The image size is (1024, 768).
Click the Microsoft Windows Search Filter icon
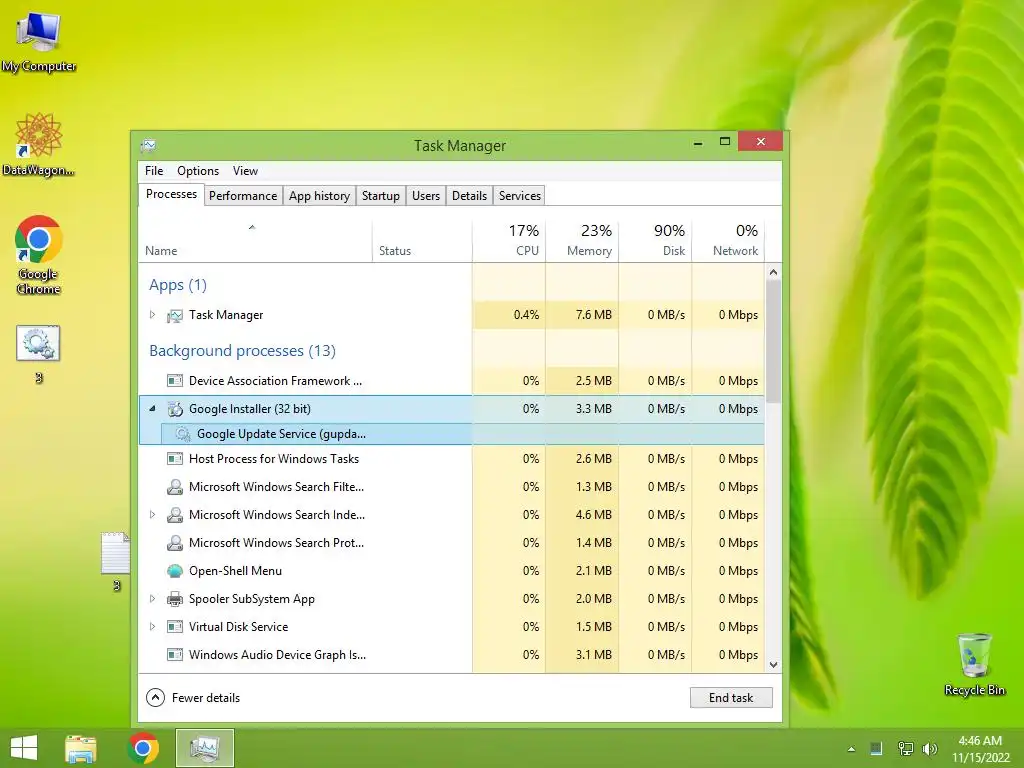[x=174, y=487]
